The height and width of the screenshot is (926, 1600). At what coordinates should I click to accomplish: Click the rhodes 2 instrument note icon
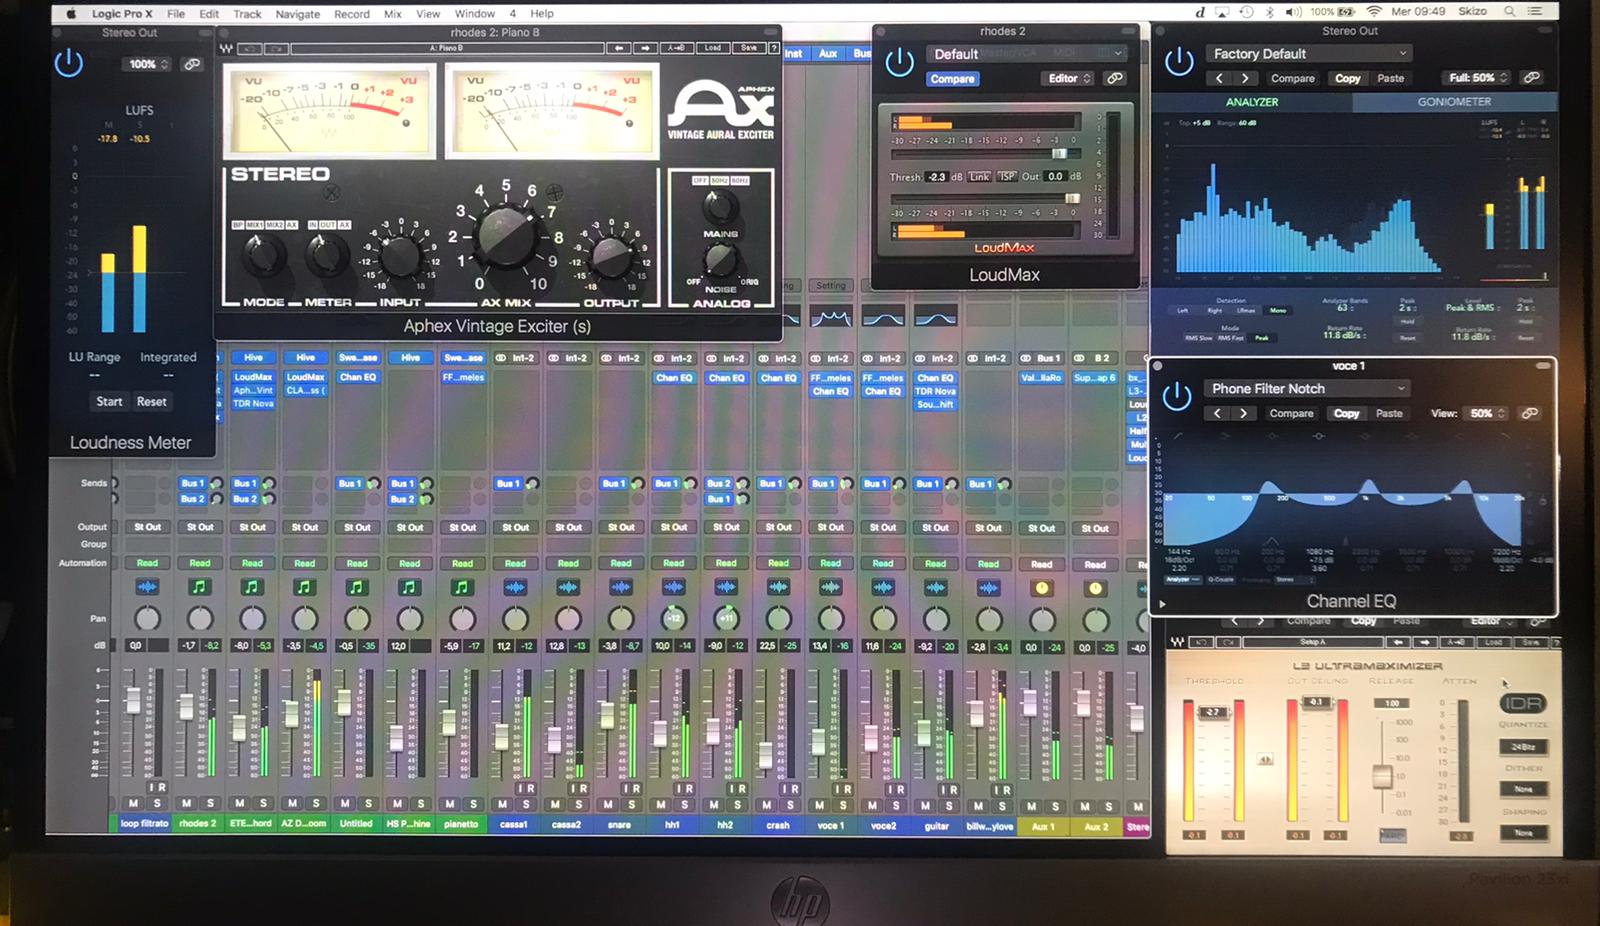pyautogui.click(x=199, y=587)
